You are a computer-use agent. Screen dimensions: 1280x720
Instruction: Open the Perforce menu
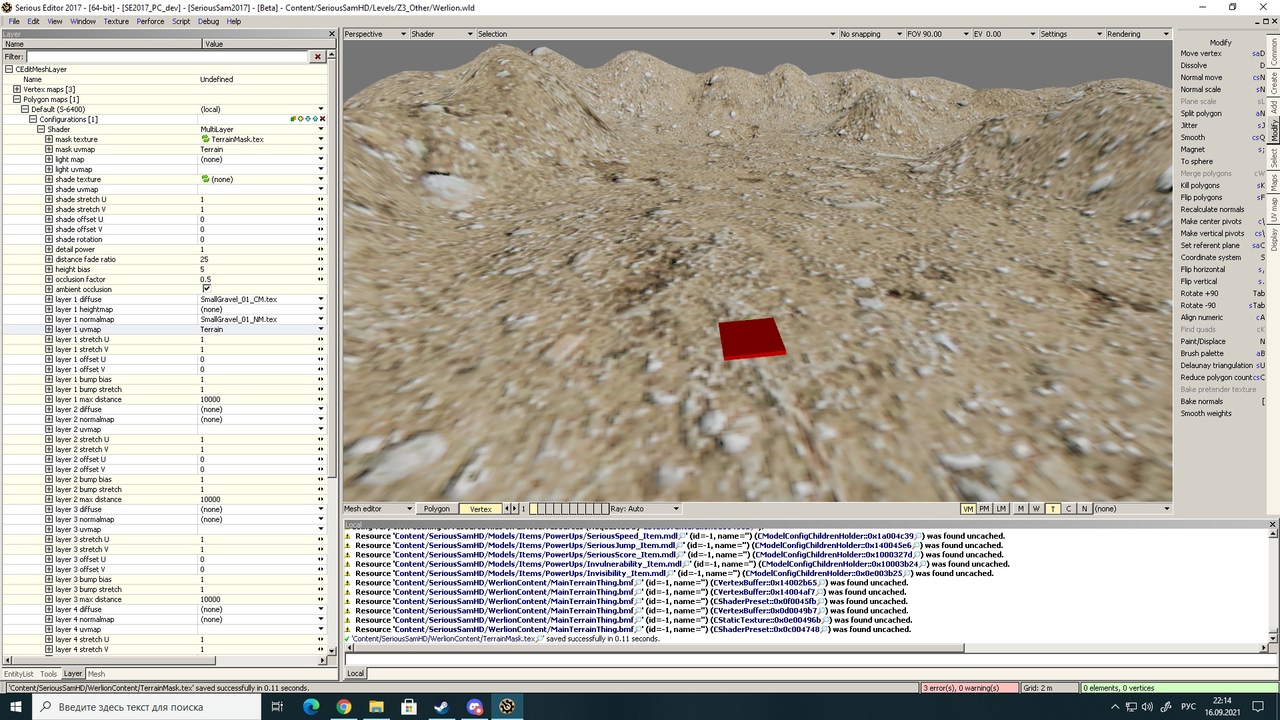click(150, 21)
